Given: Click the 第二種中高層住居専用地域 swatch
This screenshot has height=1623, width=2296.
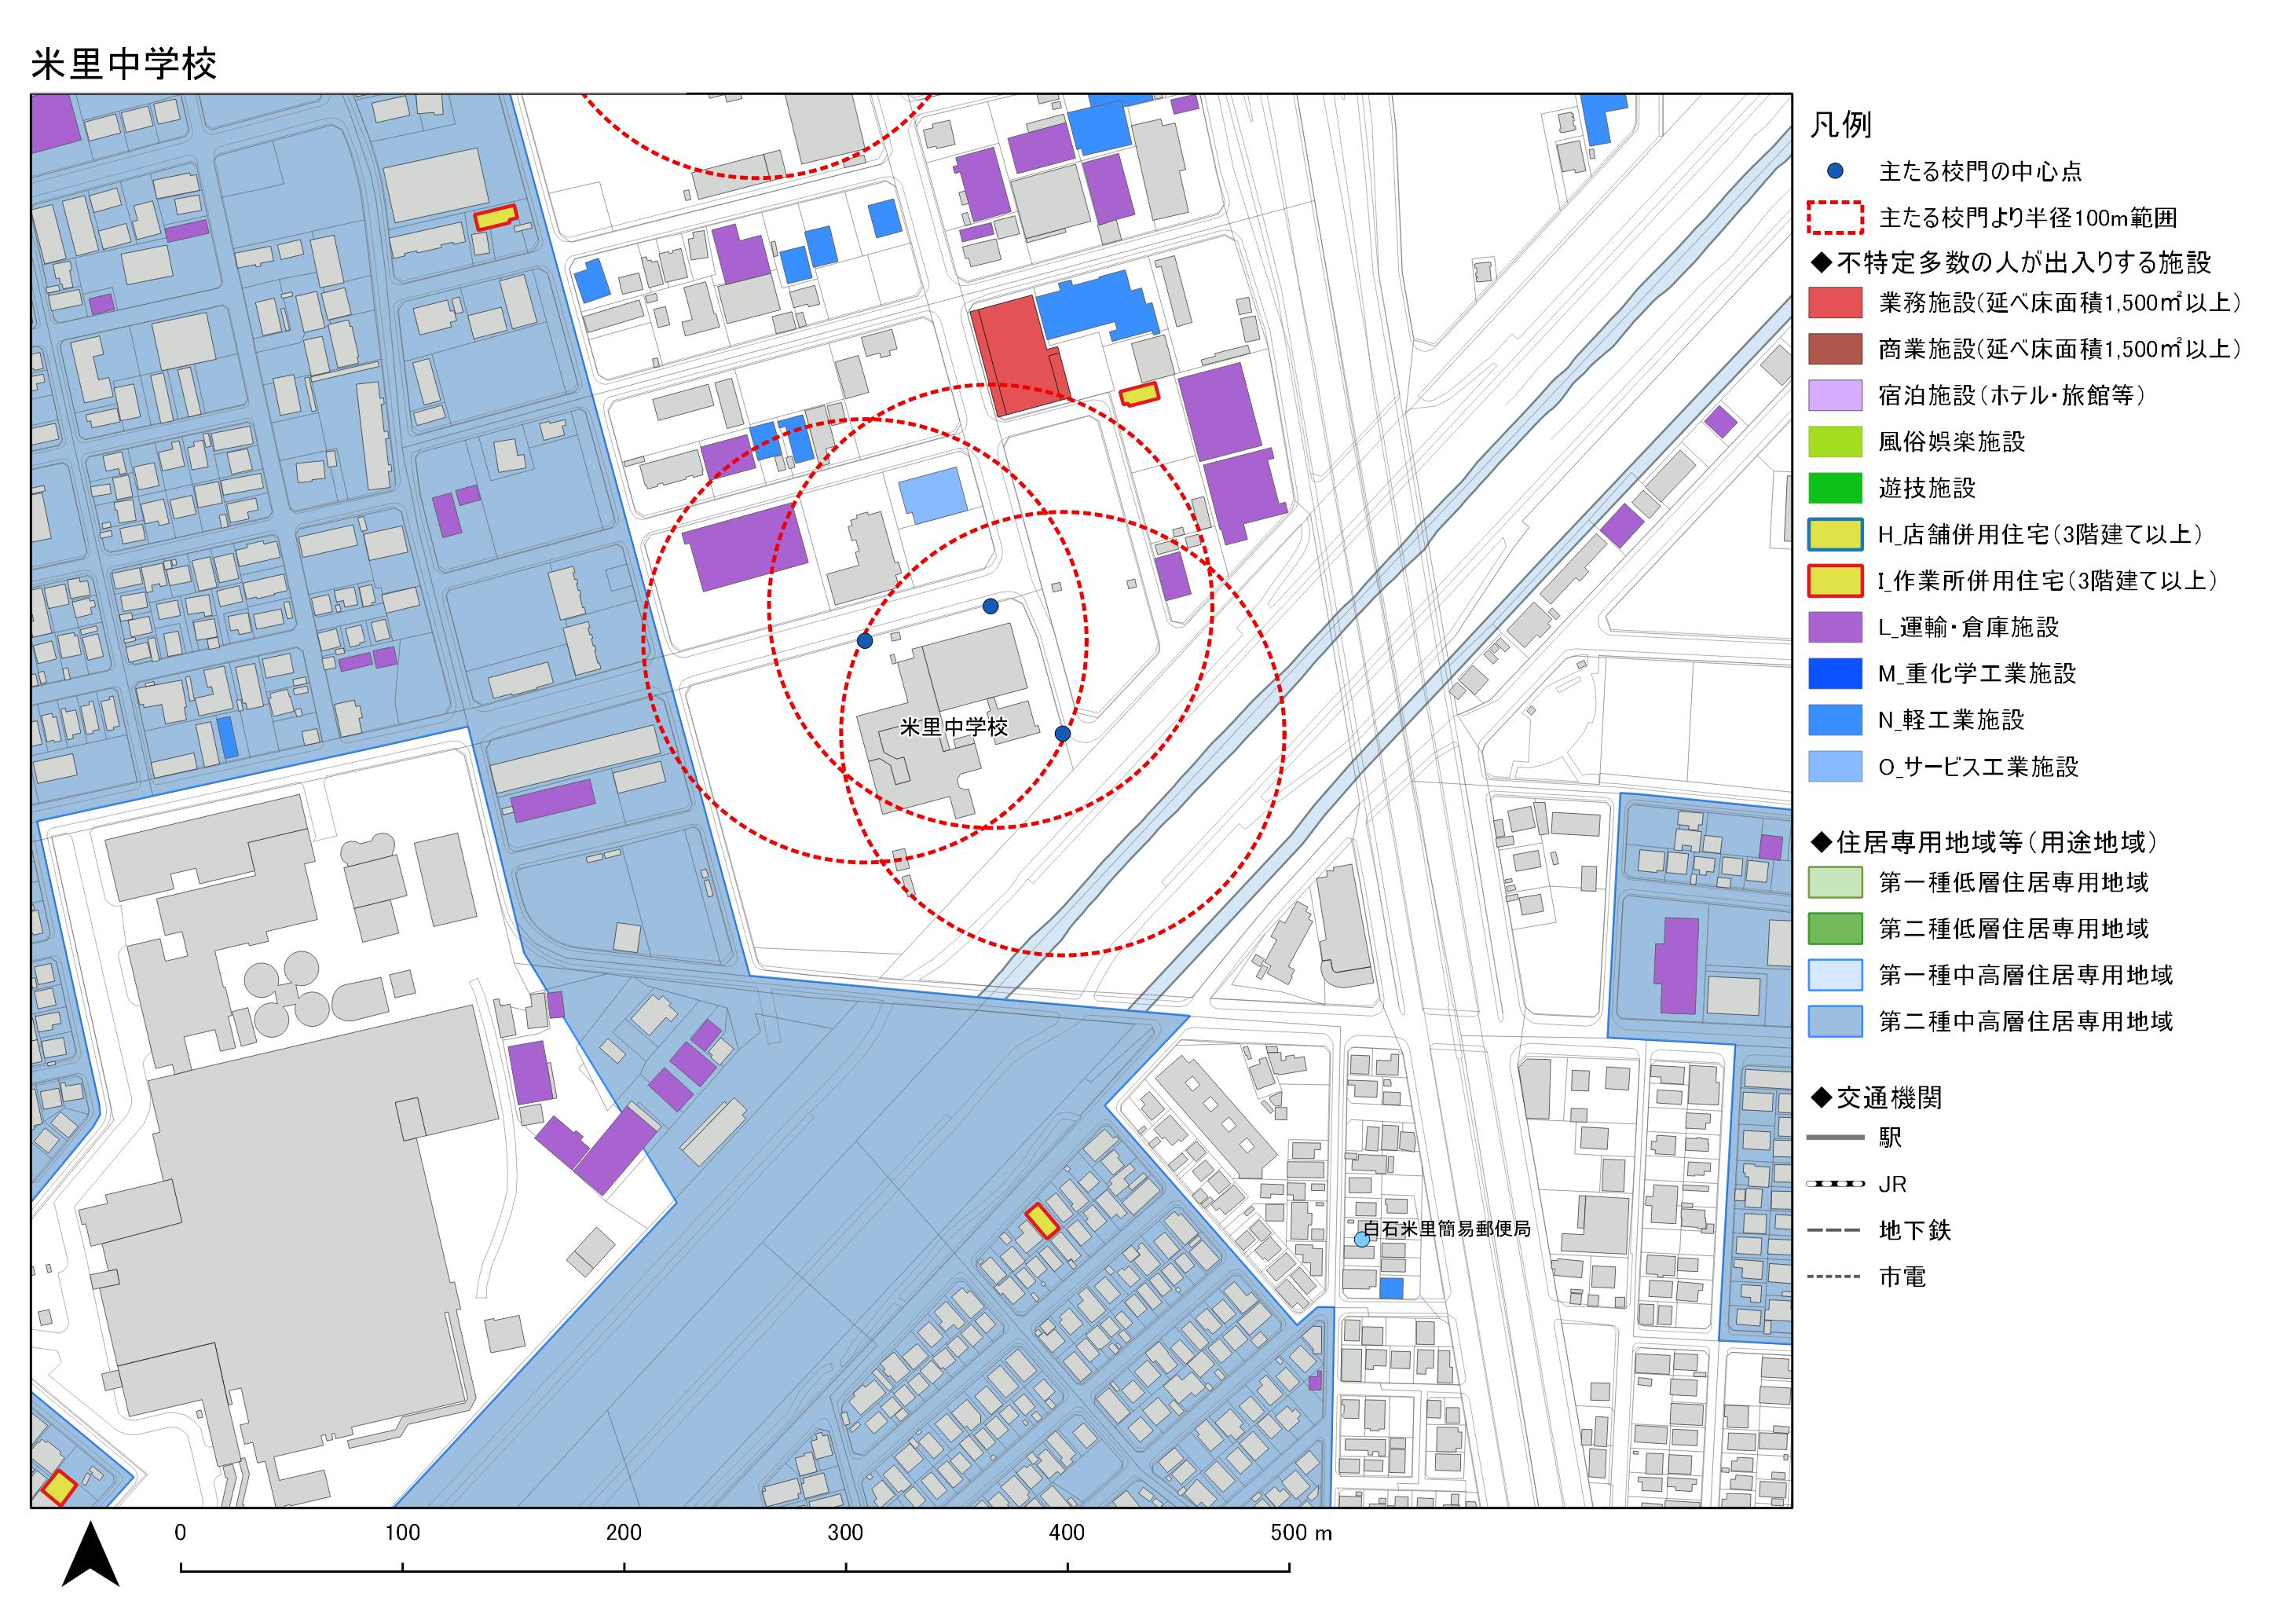Looking at the screenshot, I should coord(1835,1021).
